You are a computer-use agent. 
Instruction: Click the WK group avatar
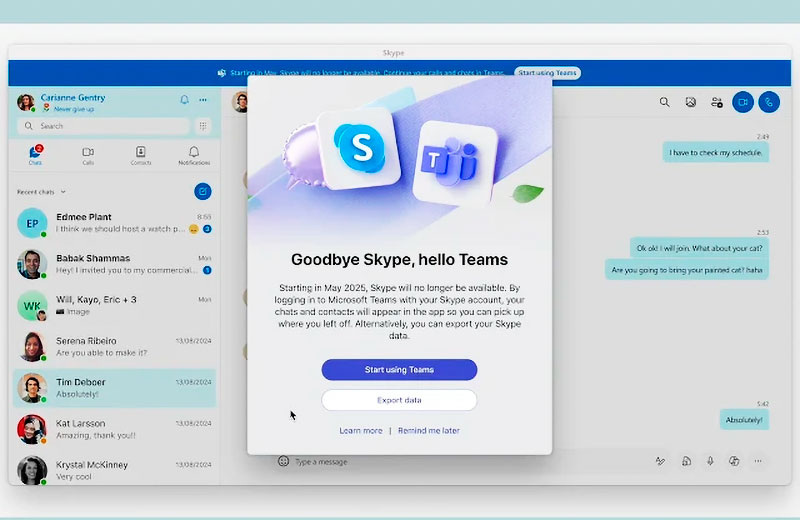click(x=32, y=306)
